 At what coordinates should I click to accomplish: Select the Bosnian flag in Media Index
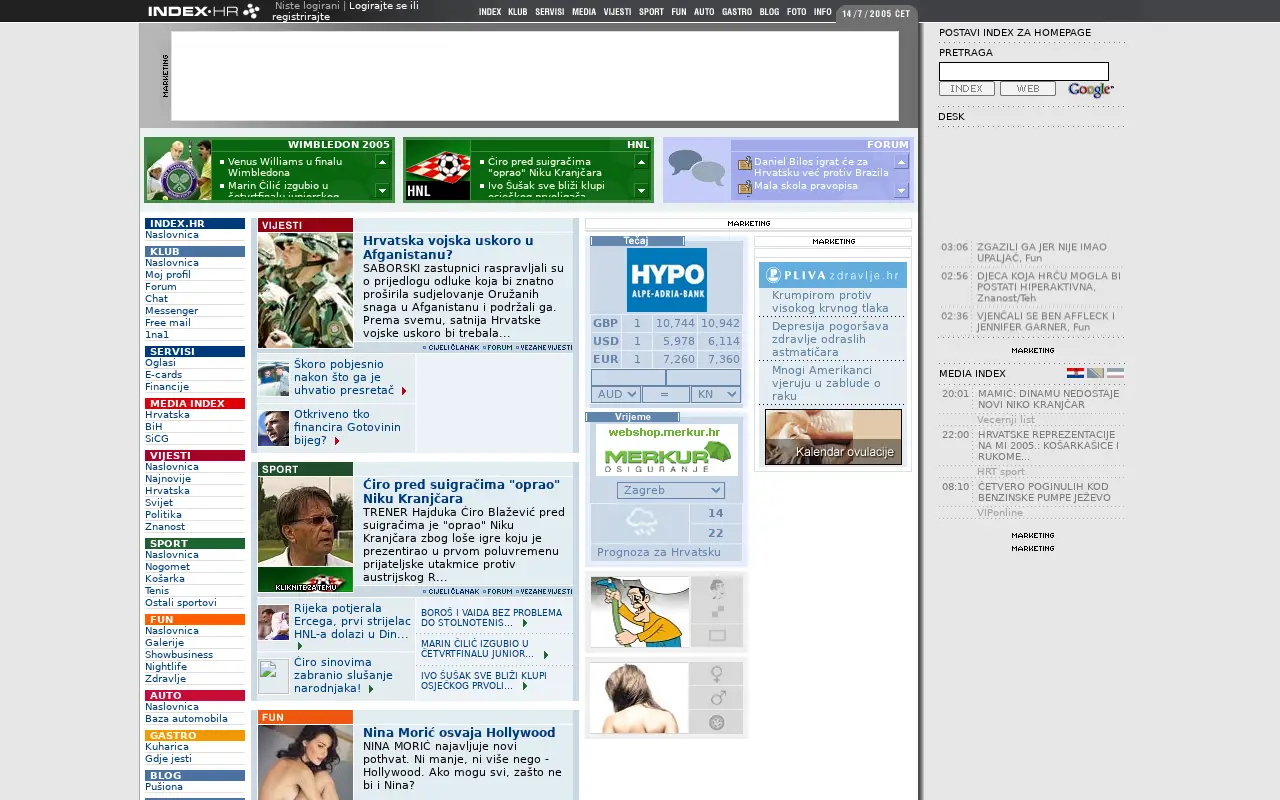1095,373
